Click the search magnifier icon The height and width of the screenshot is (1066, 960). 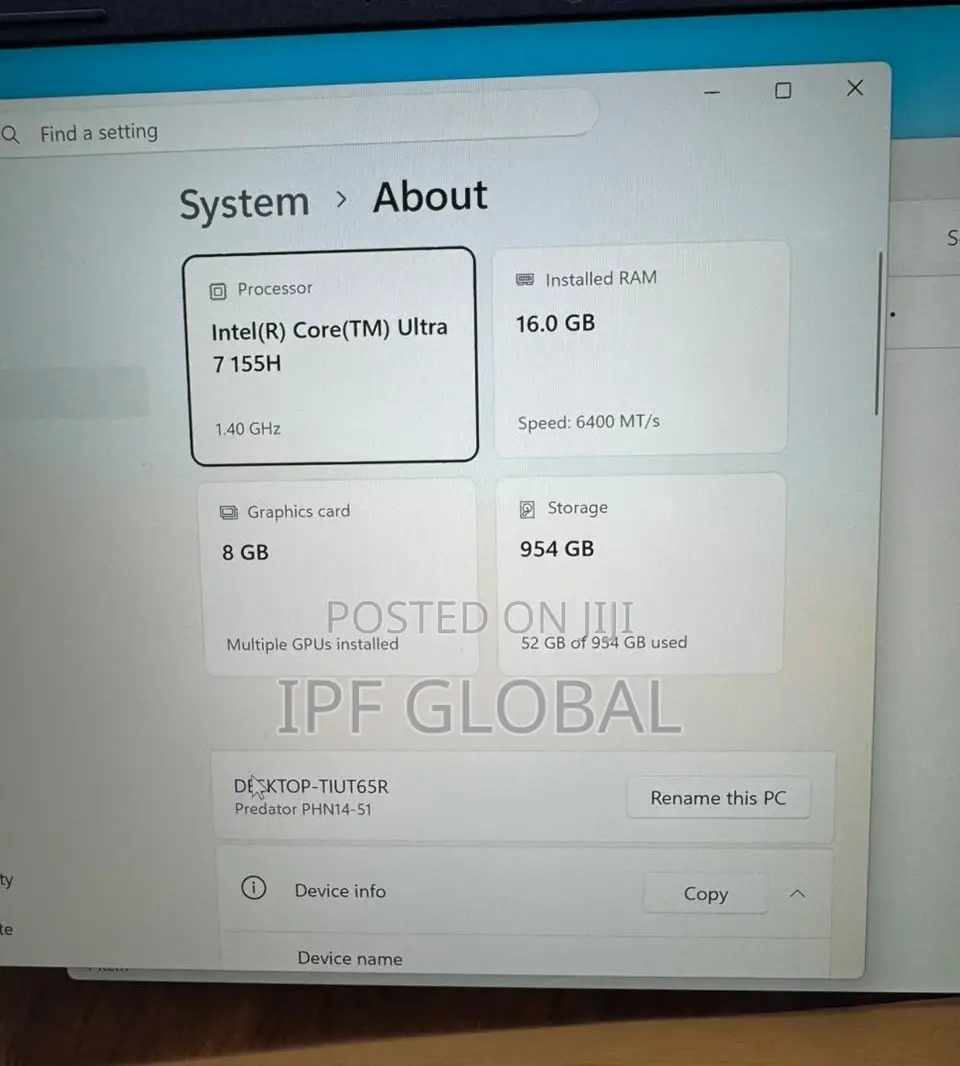point(10,135)
